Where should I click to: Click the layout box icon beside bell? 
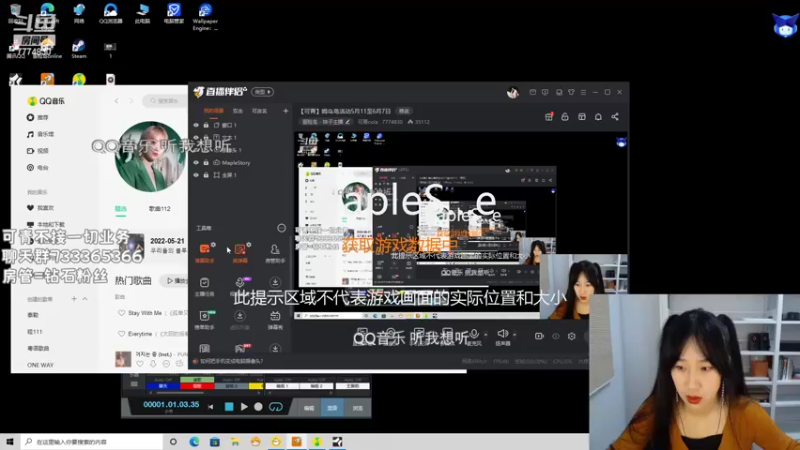(x=582, y=117)
